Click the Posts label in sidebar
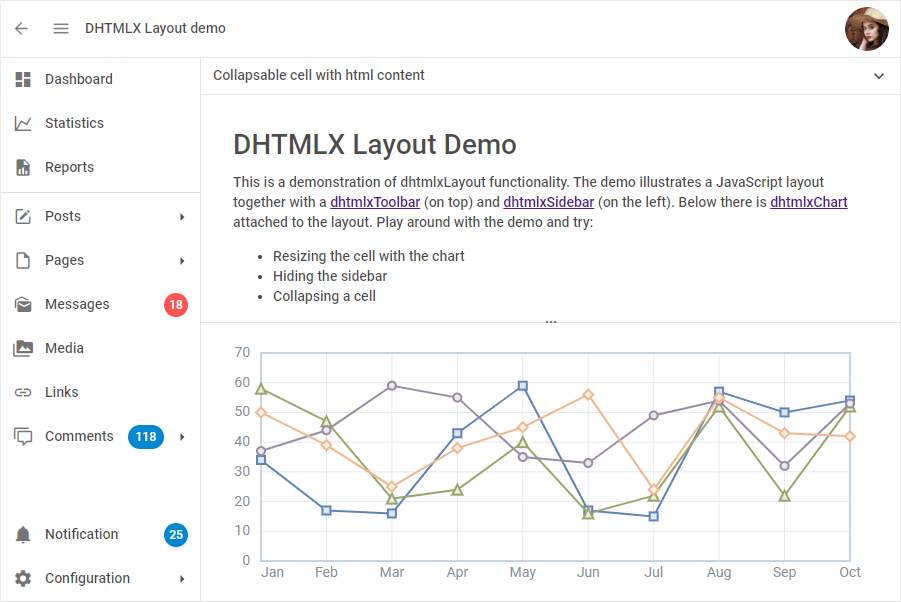The image size is (901, 602). click(63, 217)
